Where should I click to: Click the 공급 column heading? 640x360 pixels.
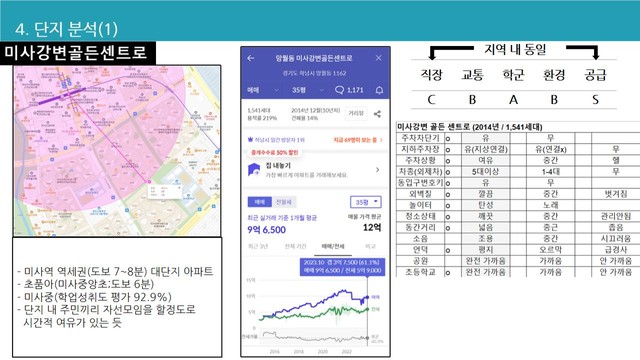[x=595, y=75]
